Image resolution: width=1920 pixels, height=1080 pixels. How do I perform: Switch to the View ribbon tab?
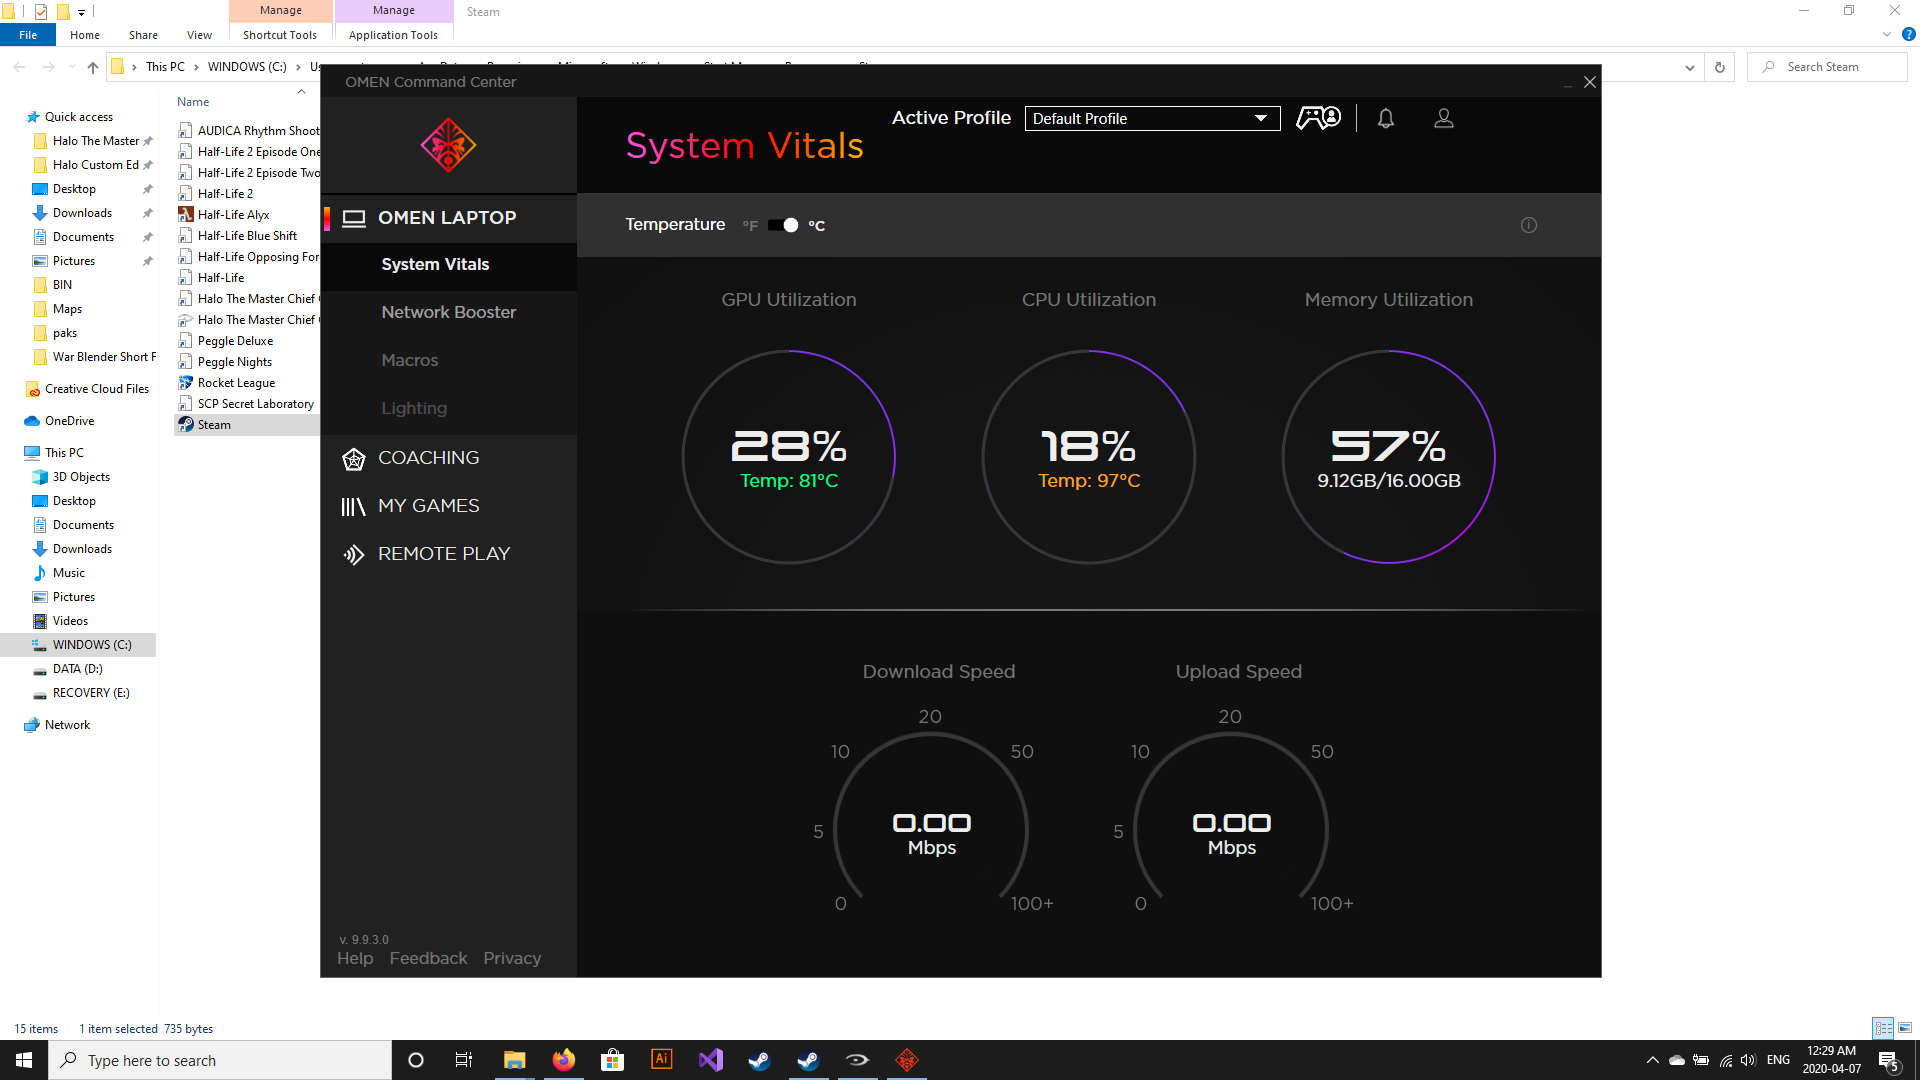tap(199, 35)
